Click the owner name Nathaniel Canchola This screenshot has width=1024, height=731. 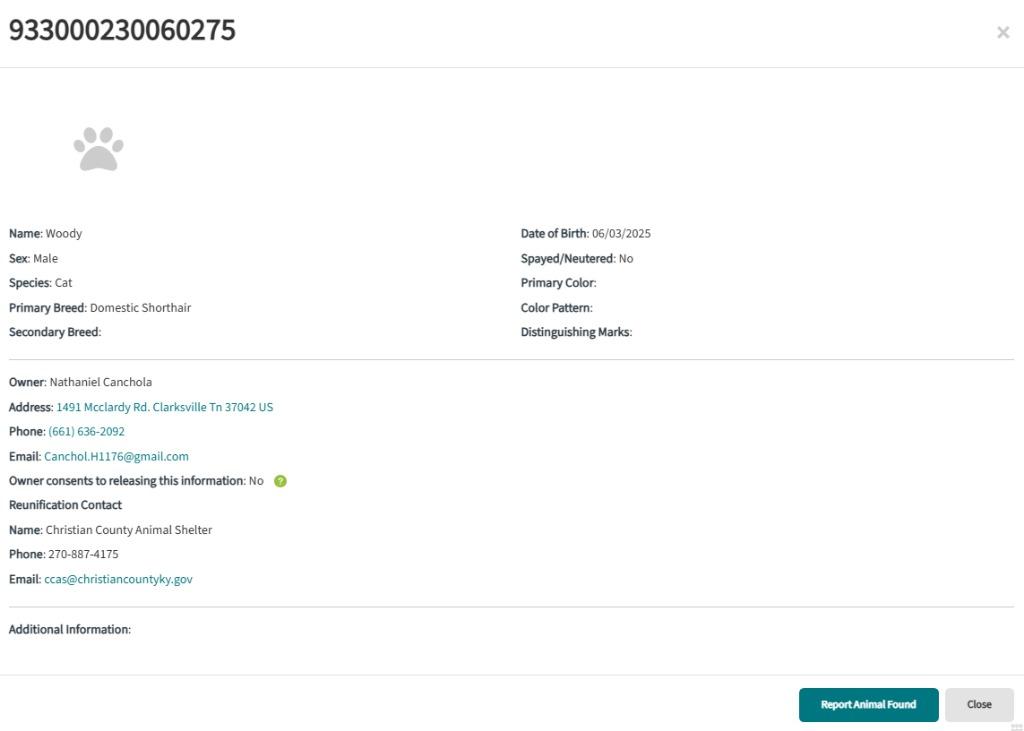point(101,382)
